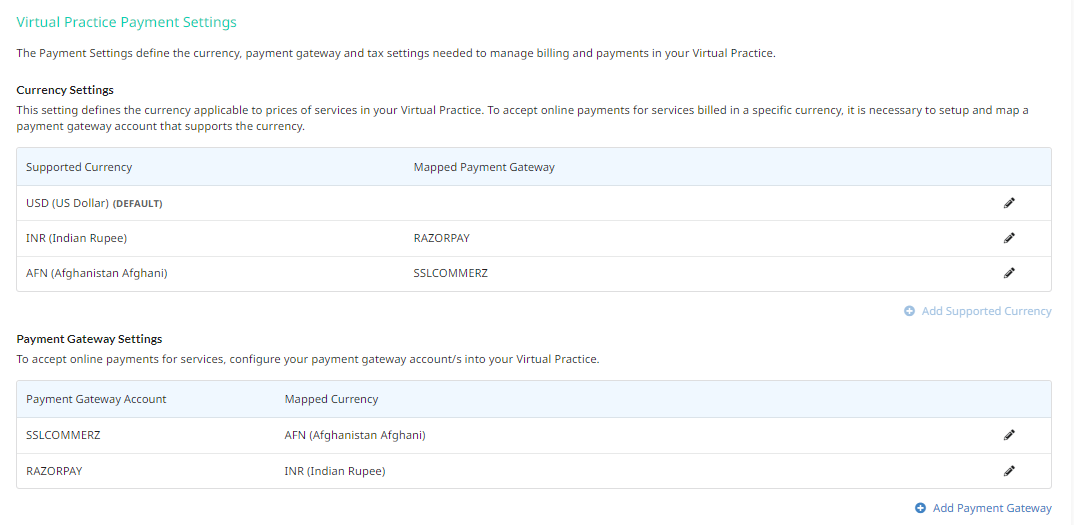Screen dimensions: 1074x525
Task: Click the Payment Gateway Account column header
Action: click(96, 399)
